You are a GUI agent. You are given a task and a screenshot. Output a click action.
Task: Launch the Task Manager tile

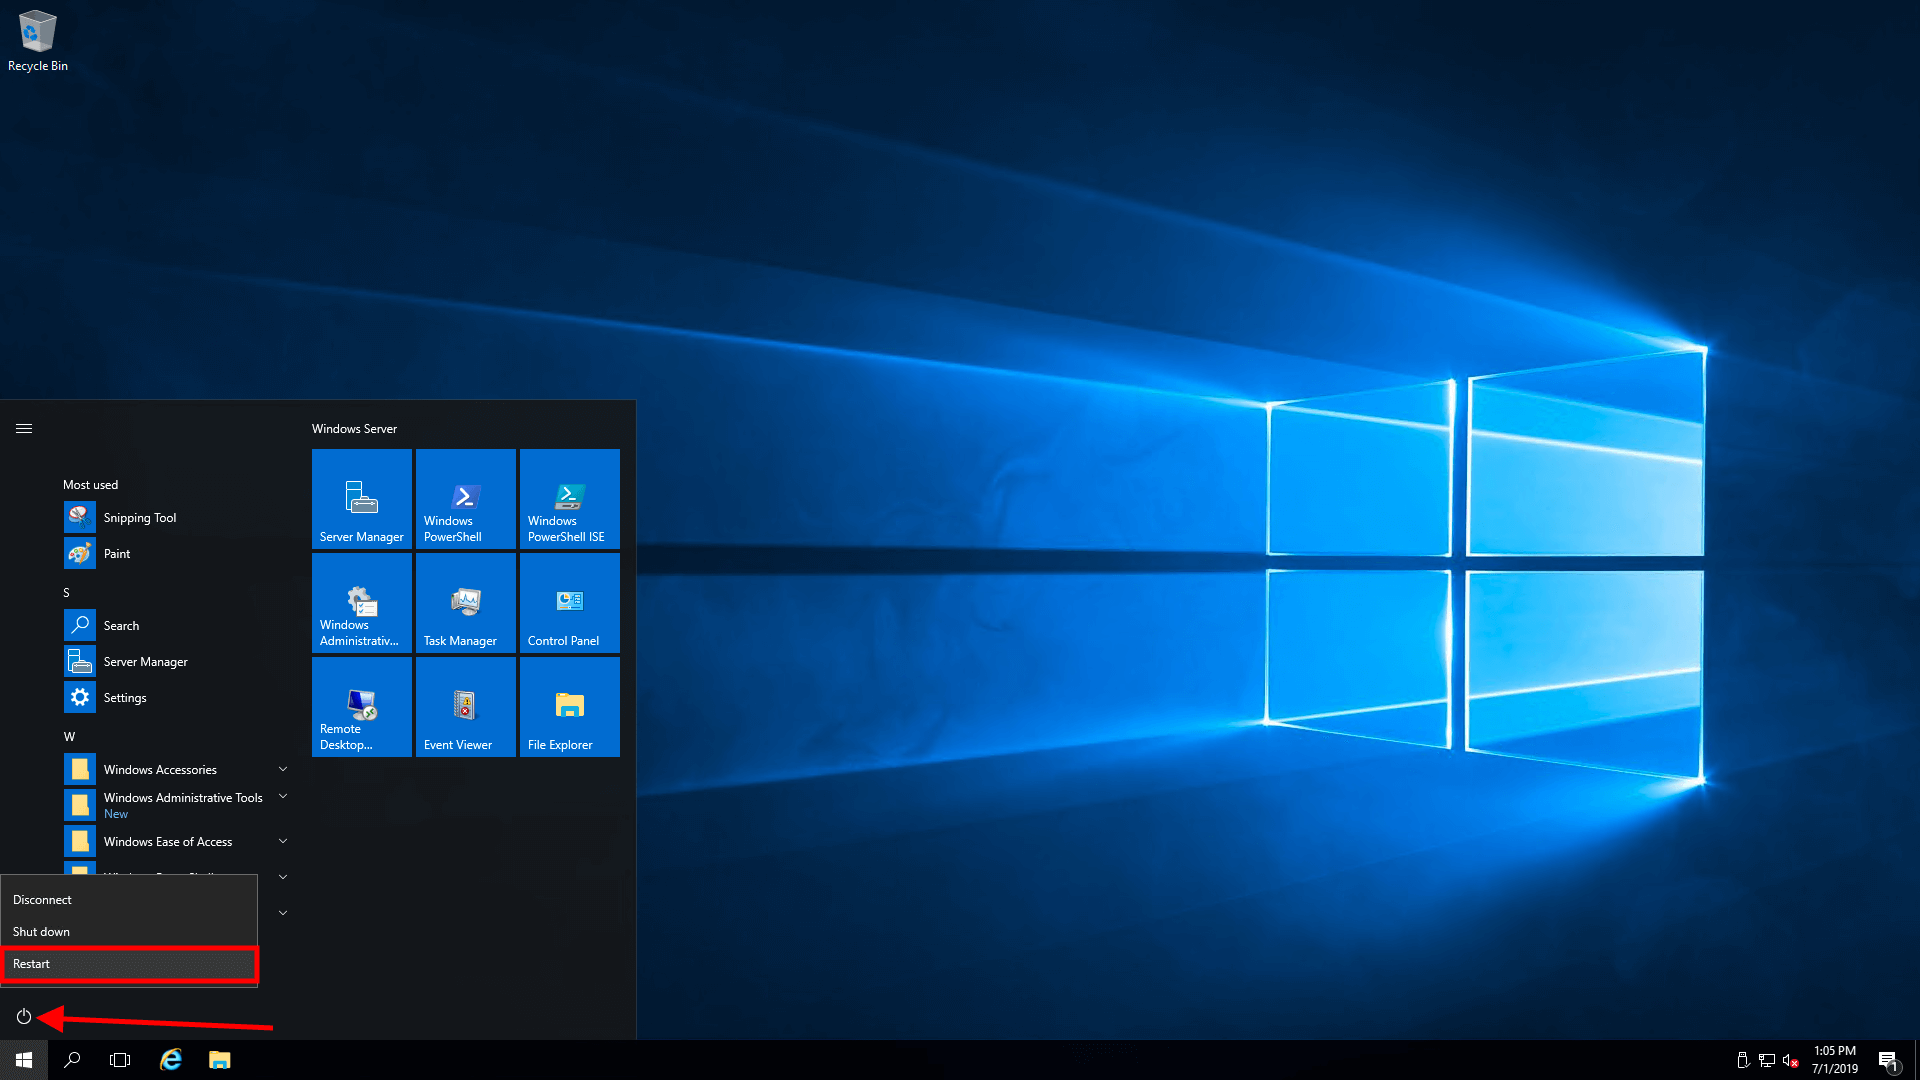(x=466, y=603)
